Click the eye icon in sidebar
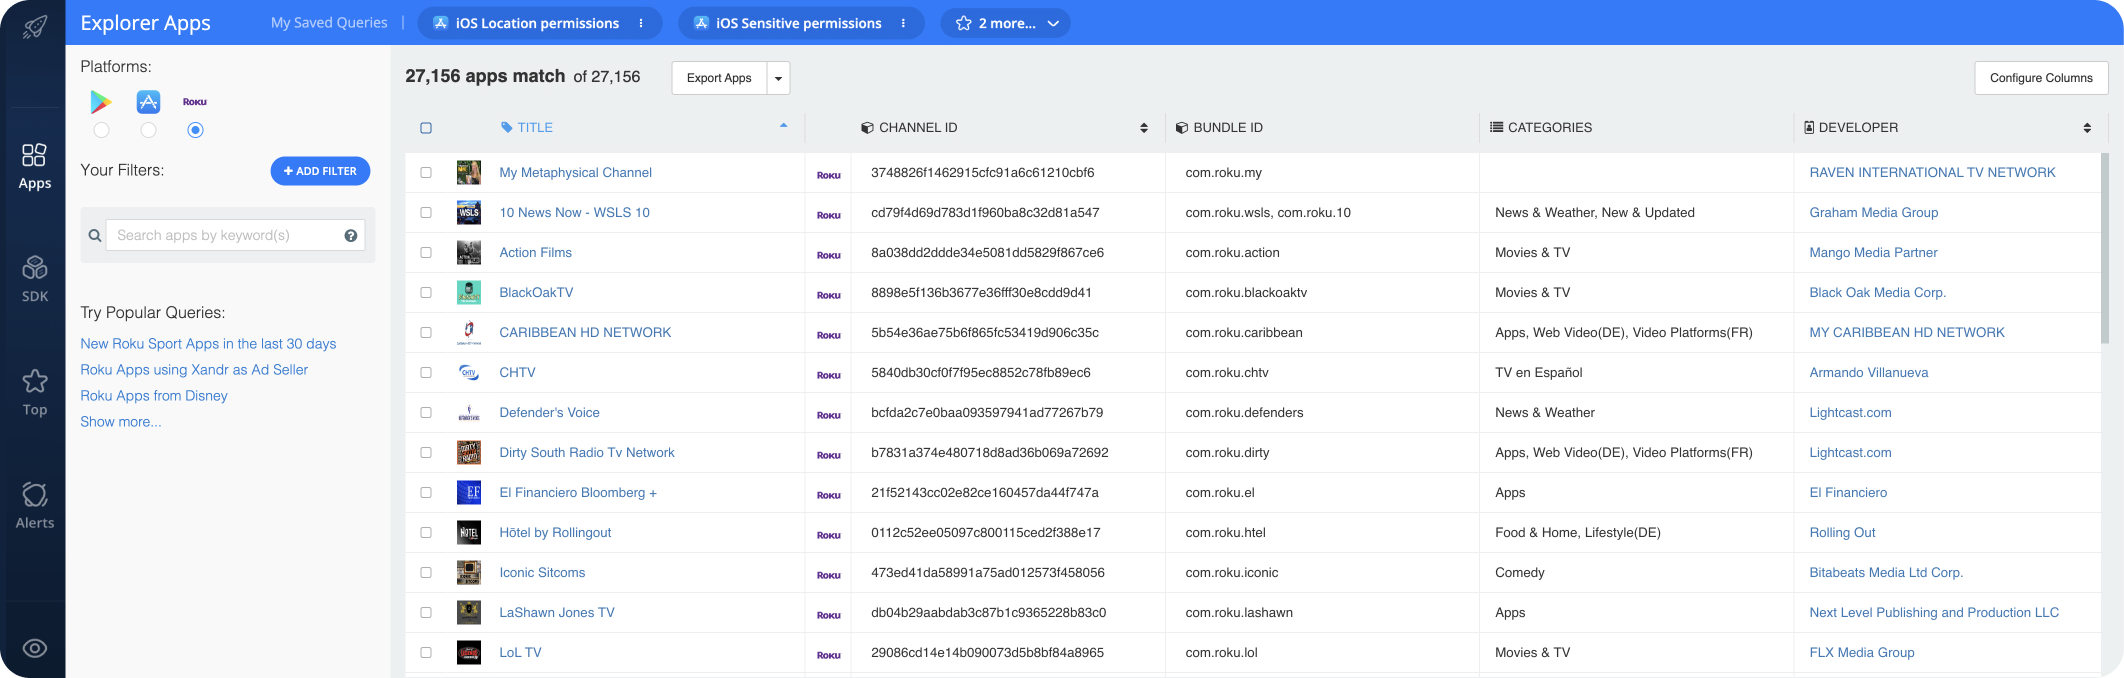Screen dimensions: 2124x678 34,648
